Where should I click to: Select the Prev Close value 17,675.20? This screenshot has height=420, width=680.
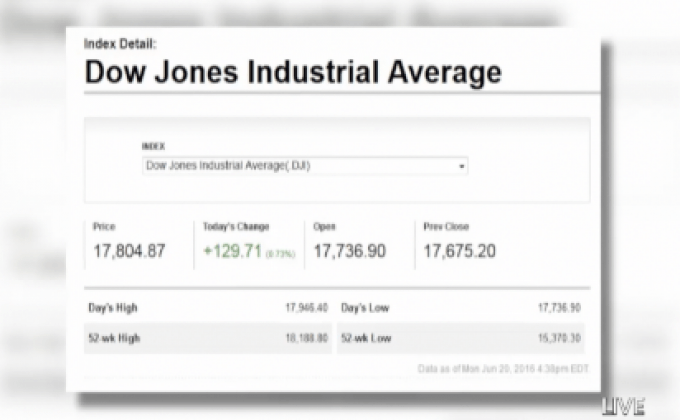[459, 251]
